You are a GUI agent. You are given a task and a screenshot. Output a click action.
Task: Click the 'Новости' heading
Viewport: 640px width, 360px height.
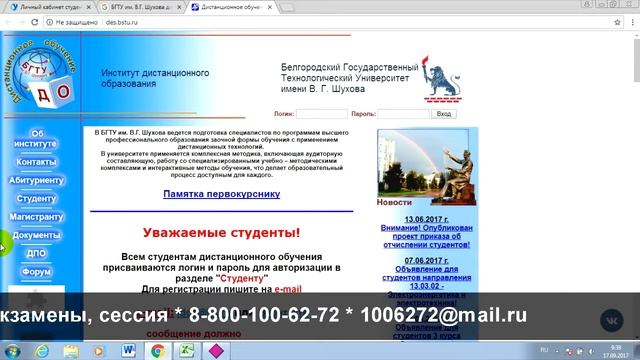(394, 202)
